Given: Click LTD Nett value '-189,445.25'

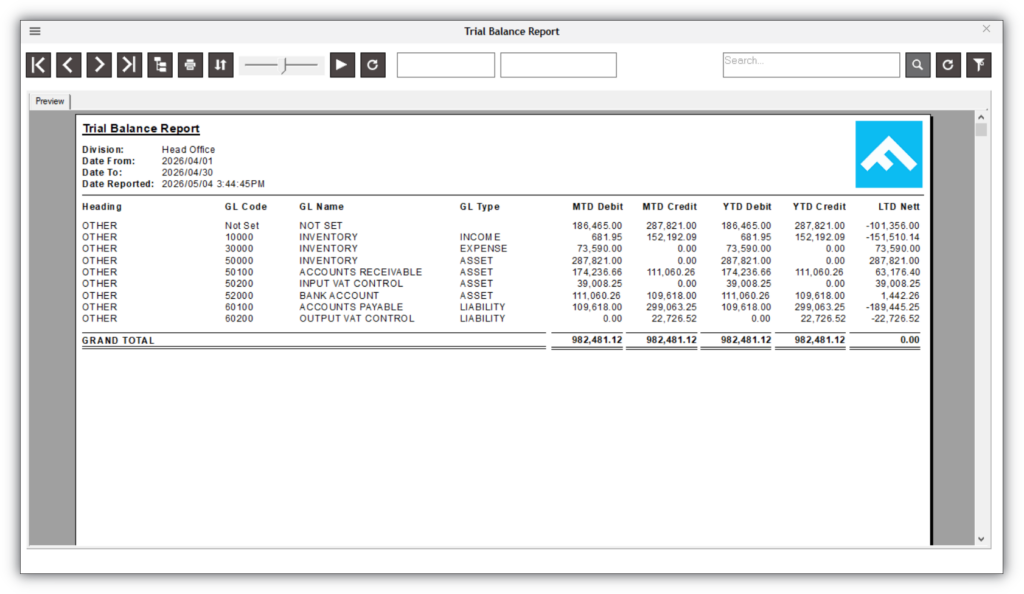Looking at the screenshot, I should pyautogui.click(x=893, y=307).
